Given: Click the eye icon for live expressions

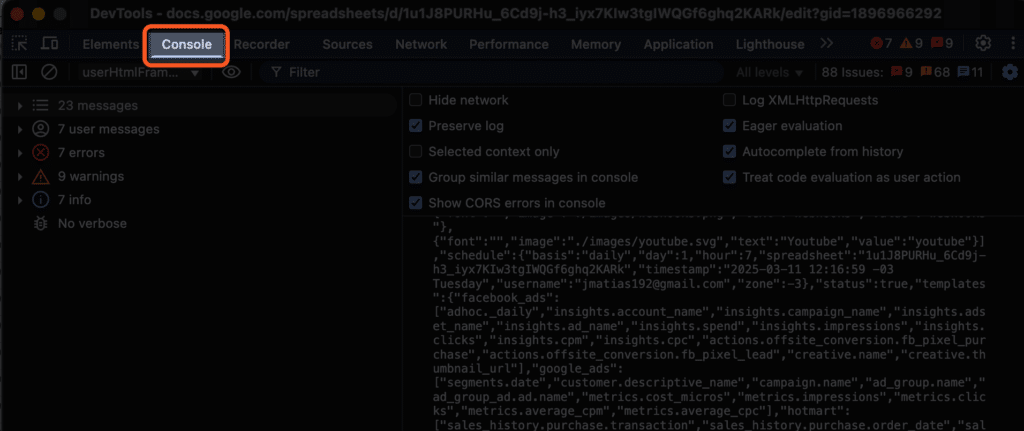Looking at the screenshot, I should click(231, 72).
